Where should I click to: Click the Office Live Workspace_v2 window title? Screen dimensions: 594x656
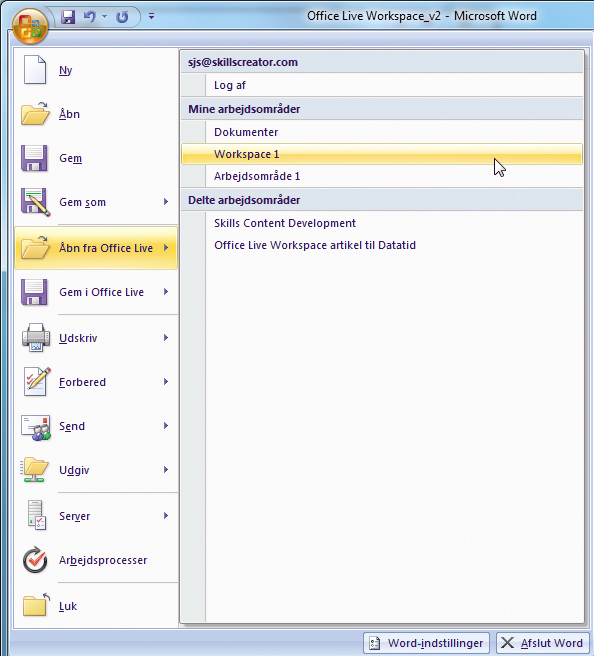point(422,16)
